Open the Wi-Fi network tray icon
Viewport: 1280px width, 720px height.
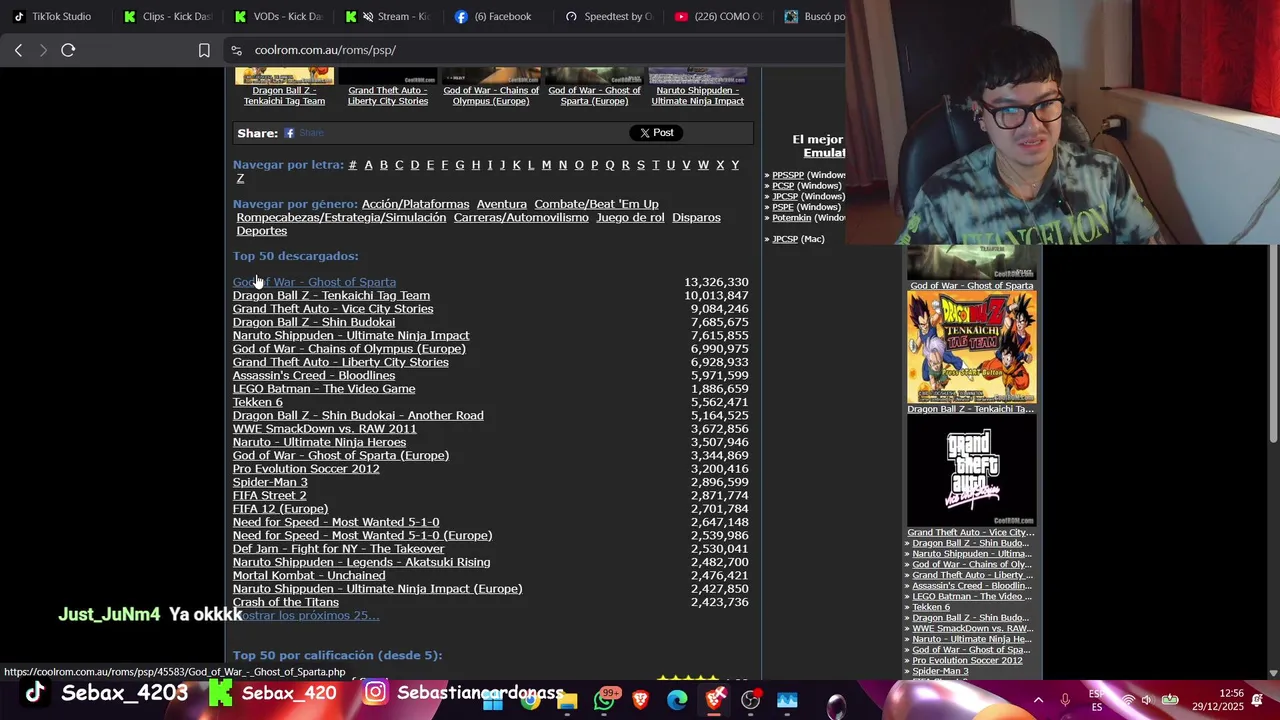tap(1127, 700)
